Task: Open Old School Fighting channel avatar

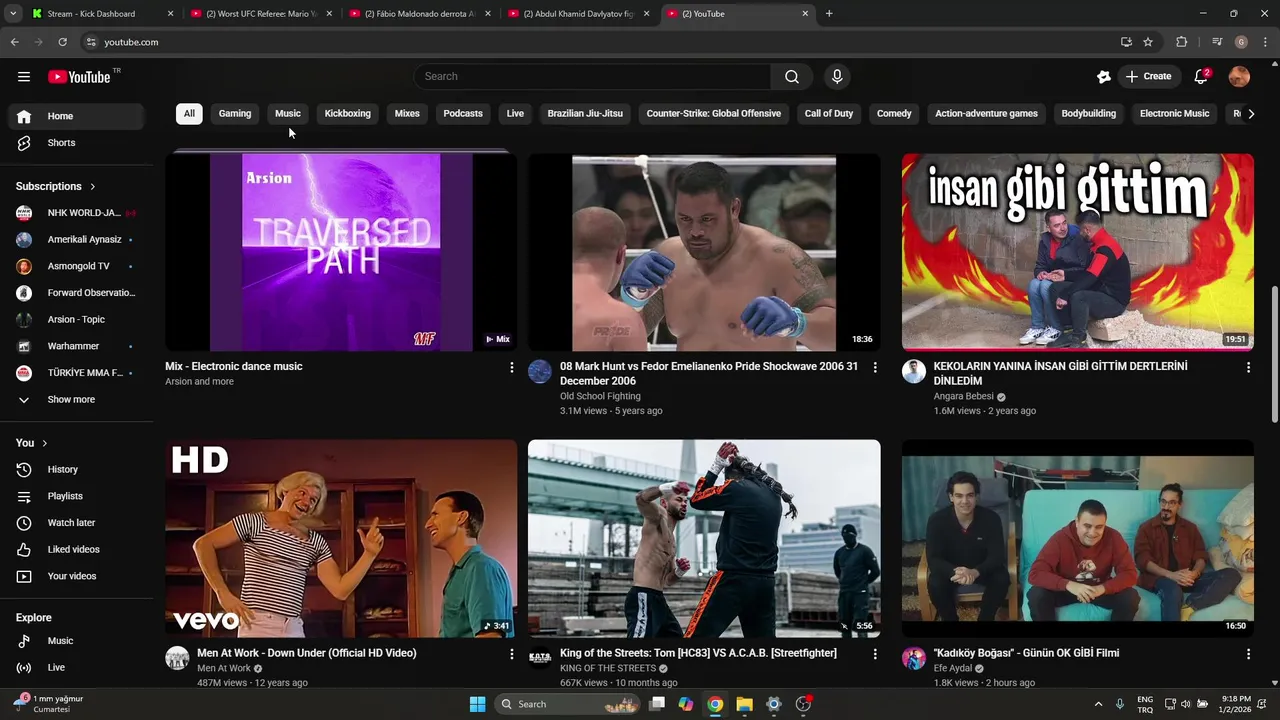Action: pos(540,372)
